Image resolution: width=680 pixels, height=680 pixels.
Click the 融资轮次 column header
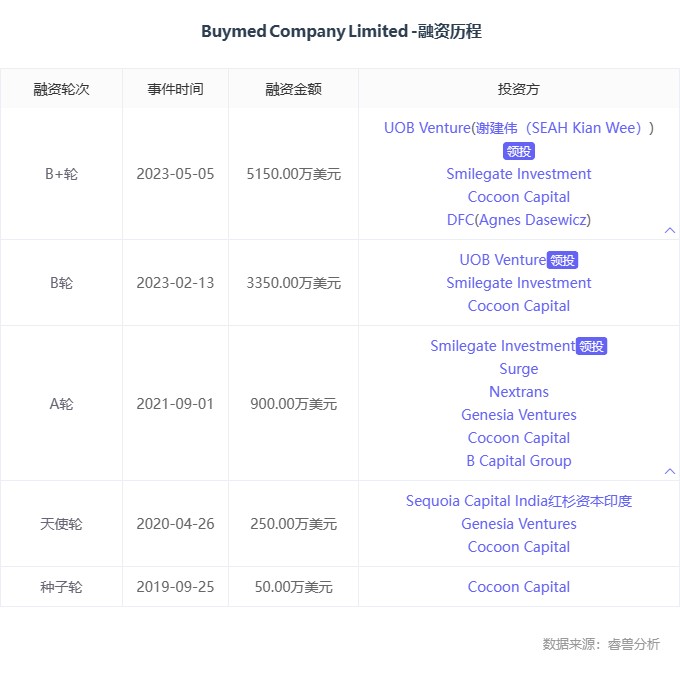click(x=61, y=89)
